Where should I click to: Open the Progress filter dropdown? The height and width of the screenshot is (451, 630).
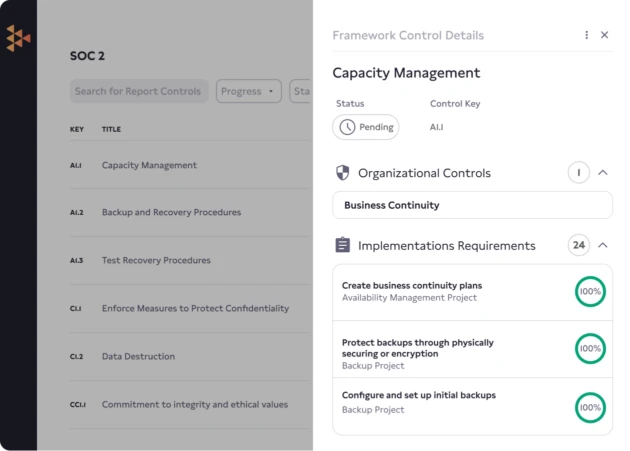(x=249, y=92)
